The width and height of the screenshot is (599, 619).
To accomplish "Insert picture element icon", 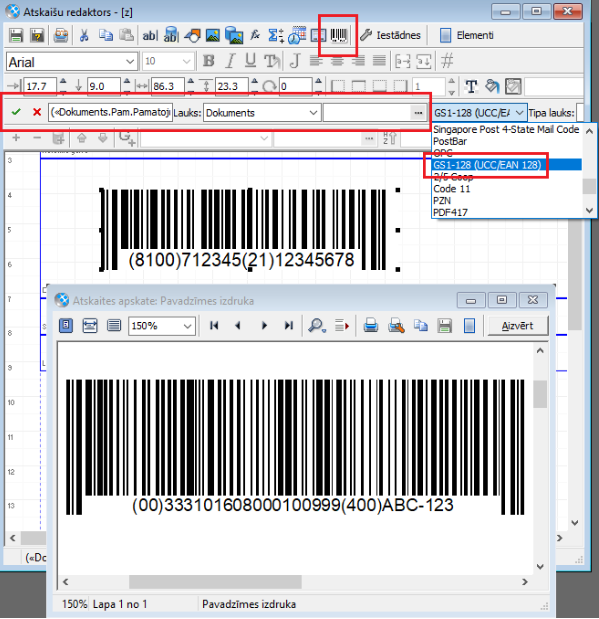I will click(213, 36).
